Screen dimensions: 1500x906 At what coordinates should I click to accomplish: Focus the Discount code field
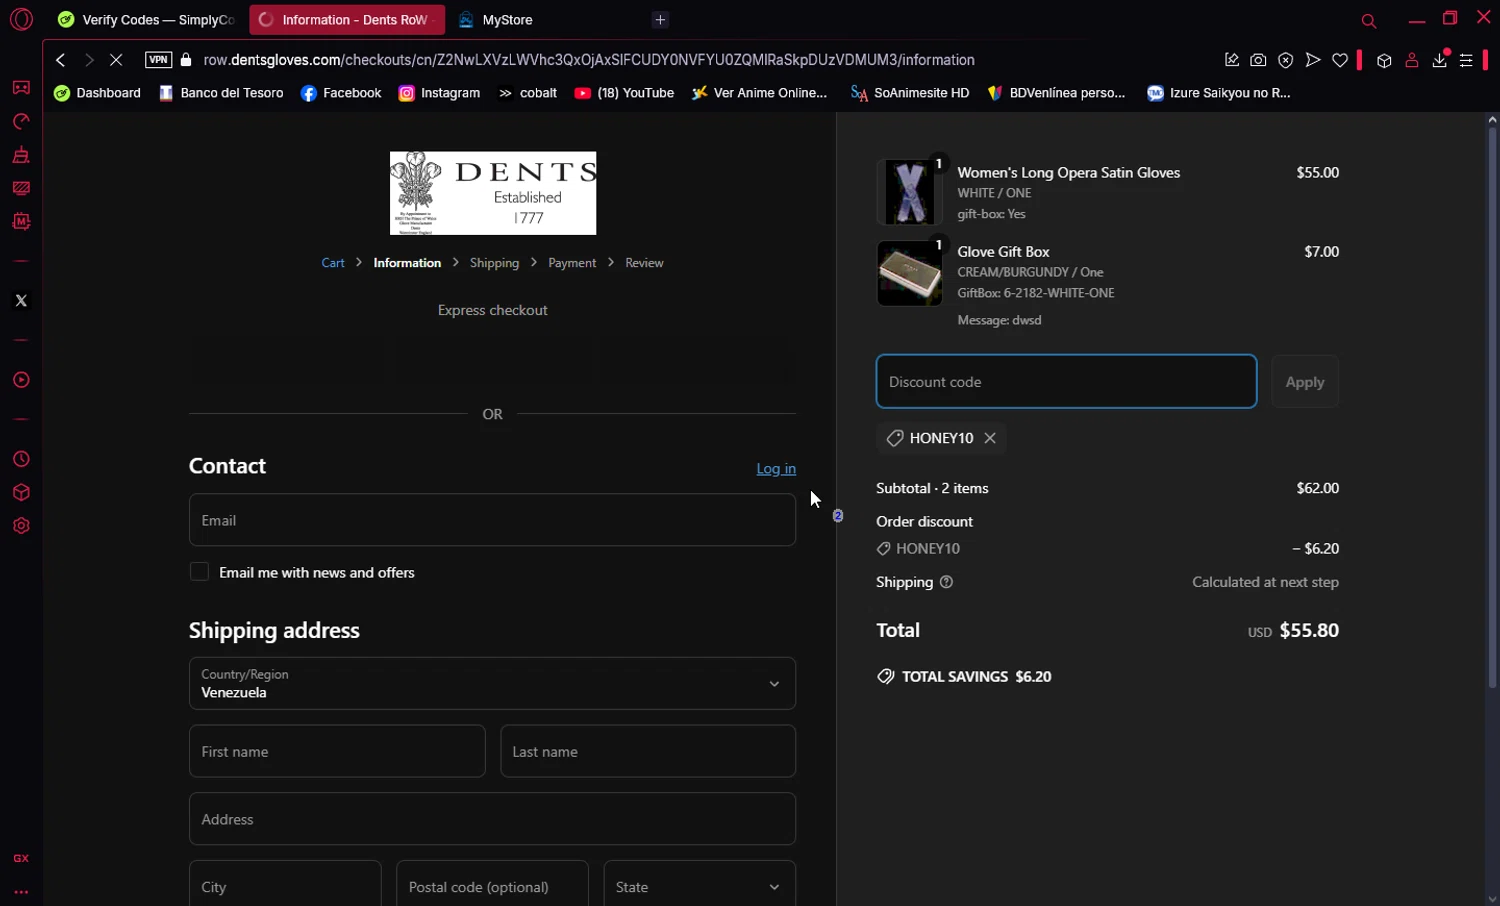pyautogui.click(x=1066, y=382)
